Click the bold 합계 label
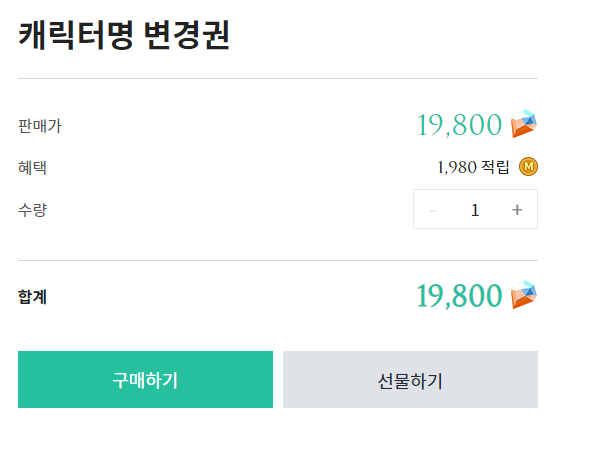601x458 pixels. coord(32,296)
